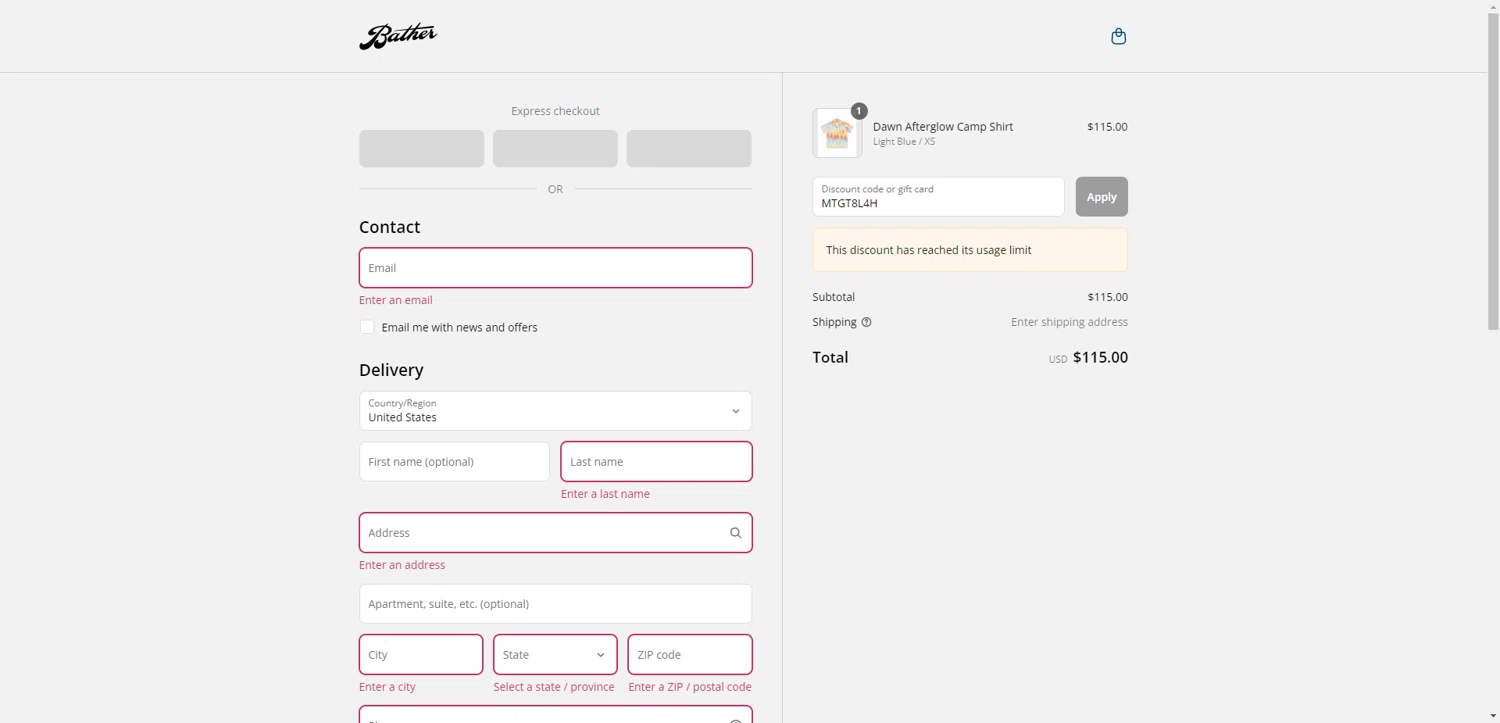Focus the First name (optional) field

tap(454, 462)
